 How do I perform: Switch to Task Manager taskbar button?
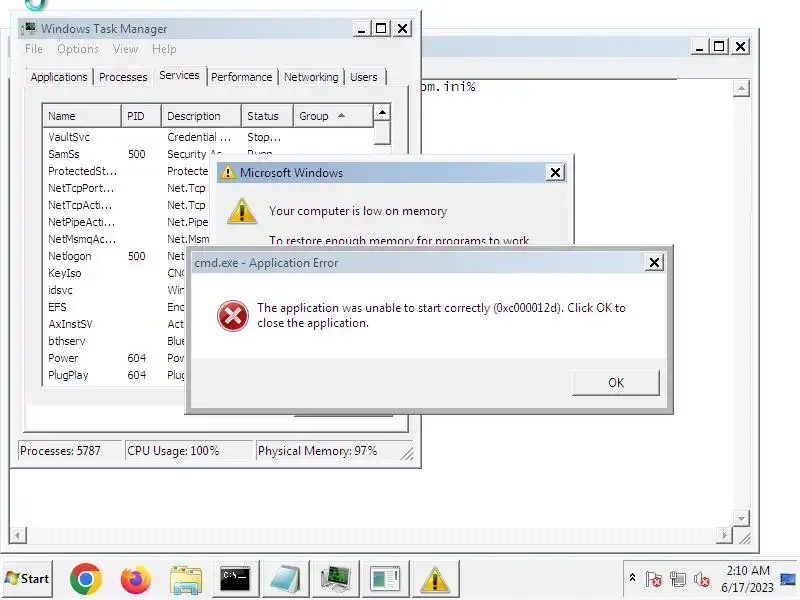335,579
